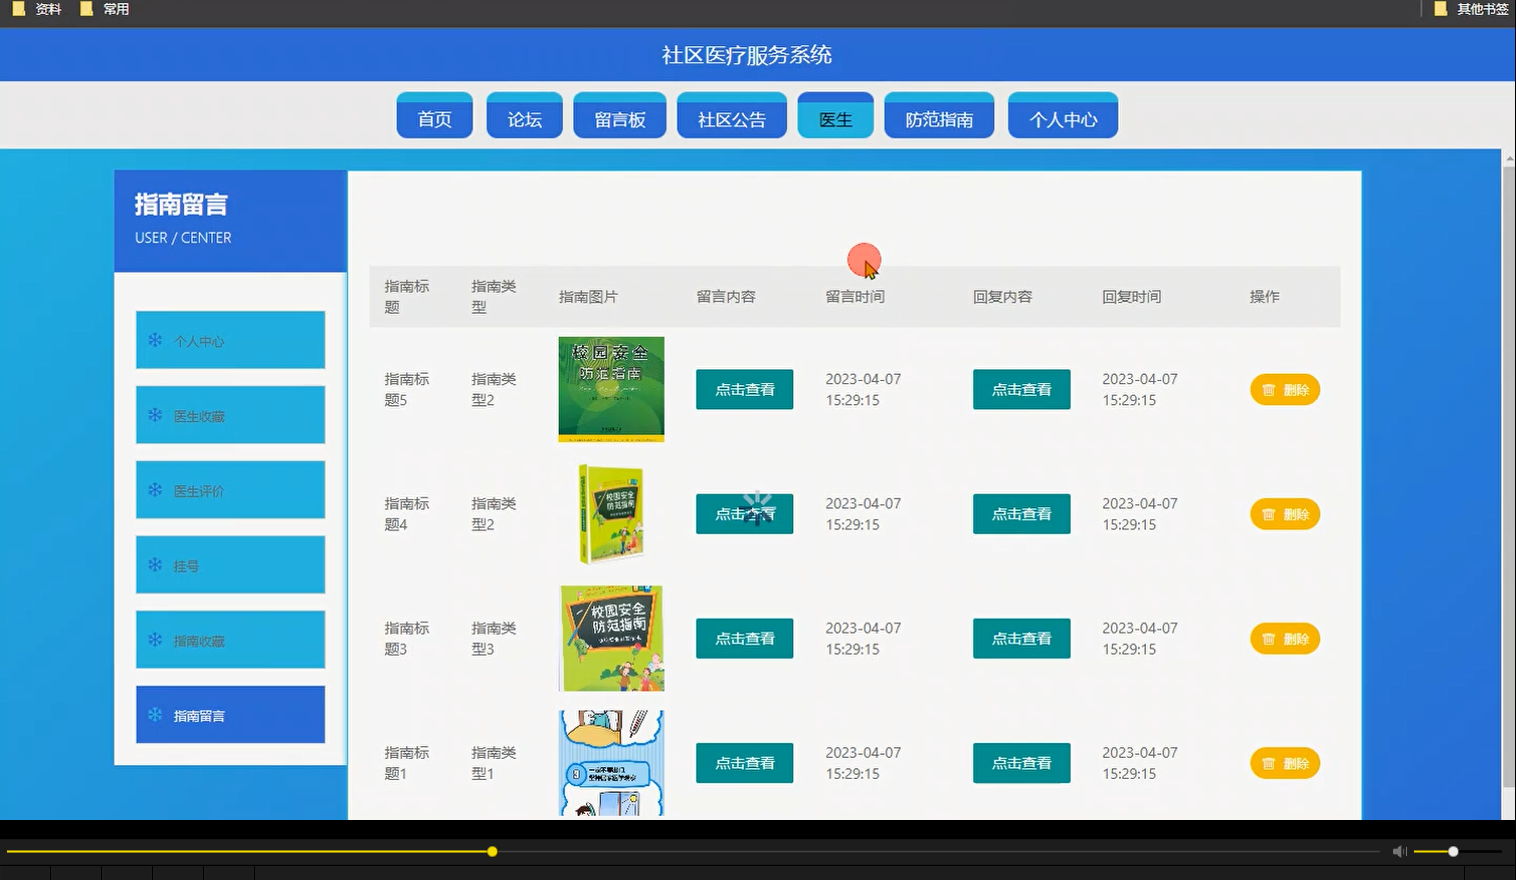Click 点击查看 for 指南标题3 留言内容
This screenshot has height=880, width=1516.
[x=744, y=638]
